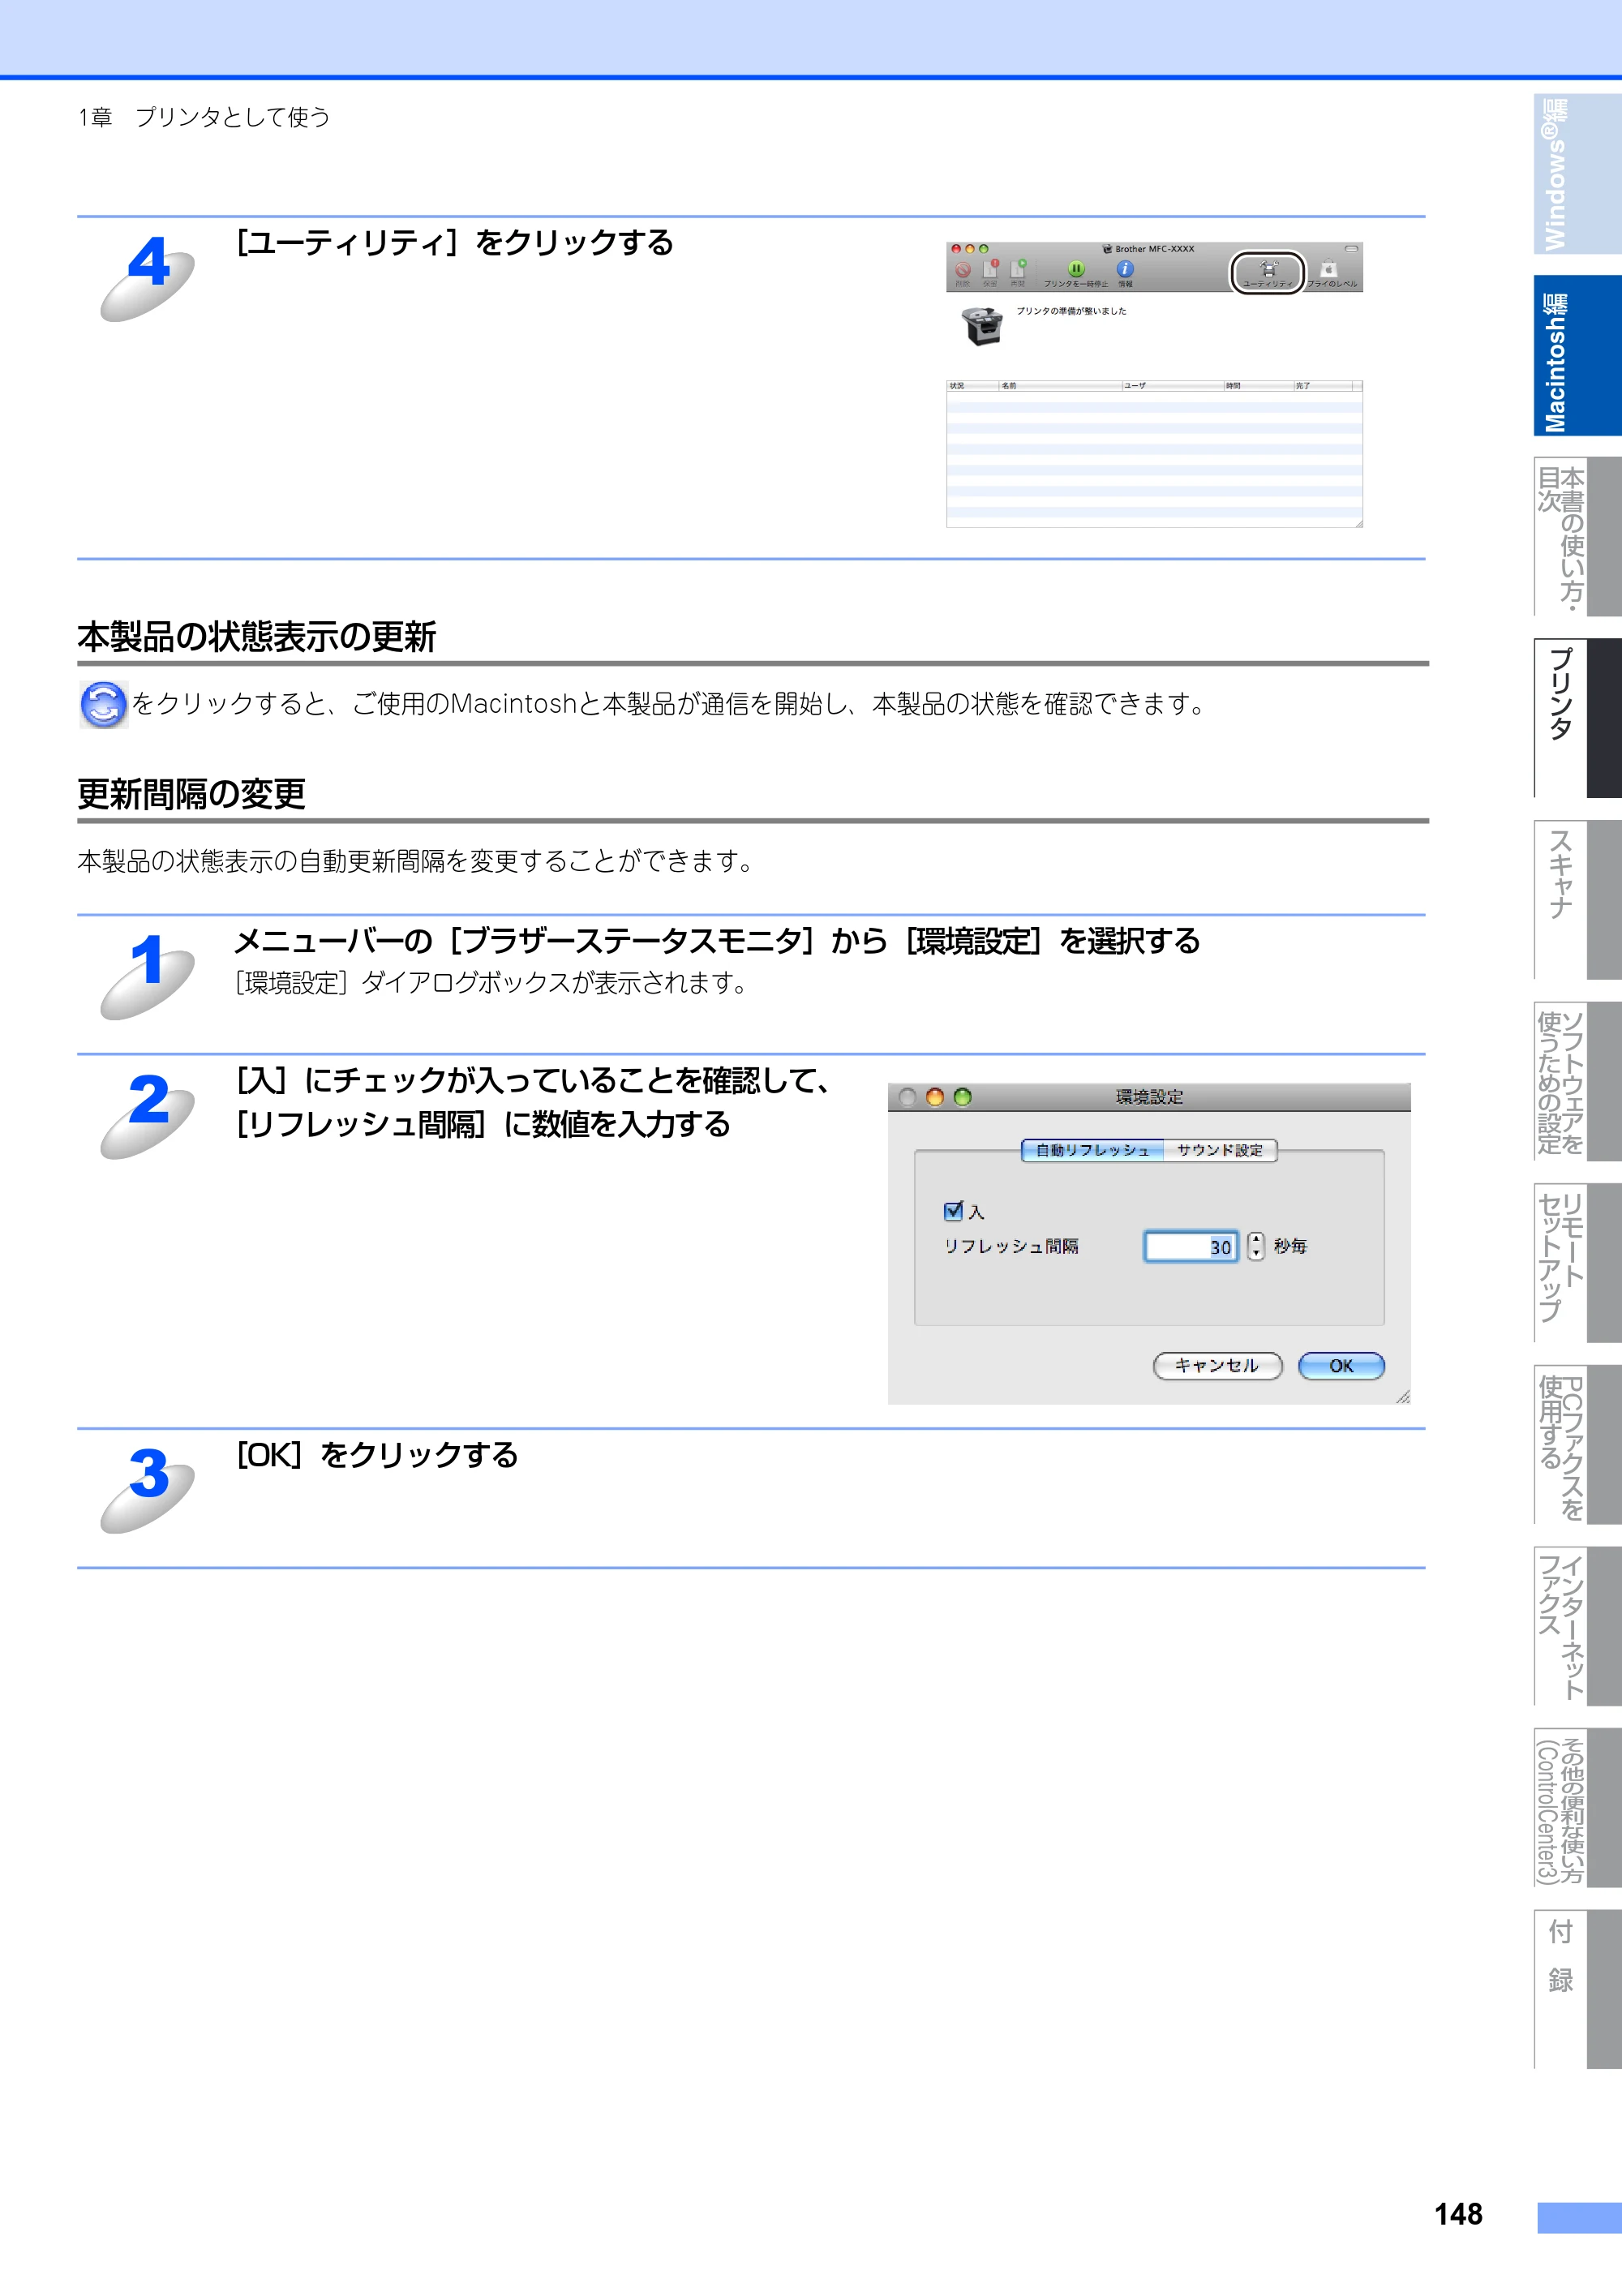Click the キャンセル button

click(1217, 1366)
